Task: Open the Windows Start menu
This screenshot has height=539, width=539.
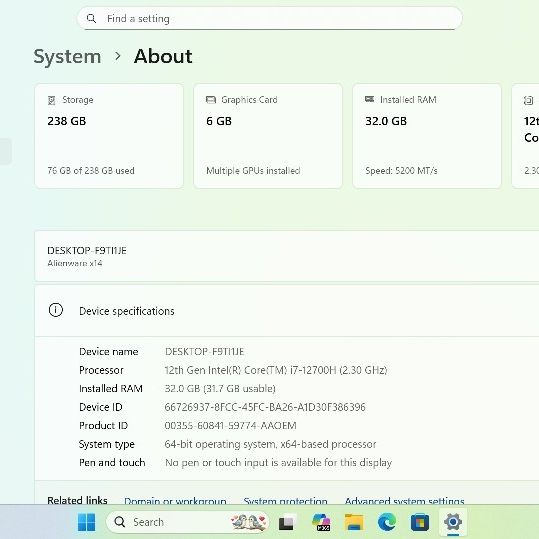Action: tap(87, 522)
